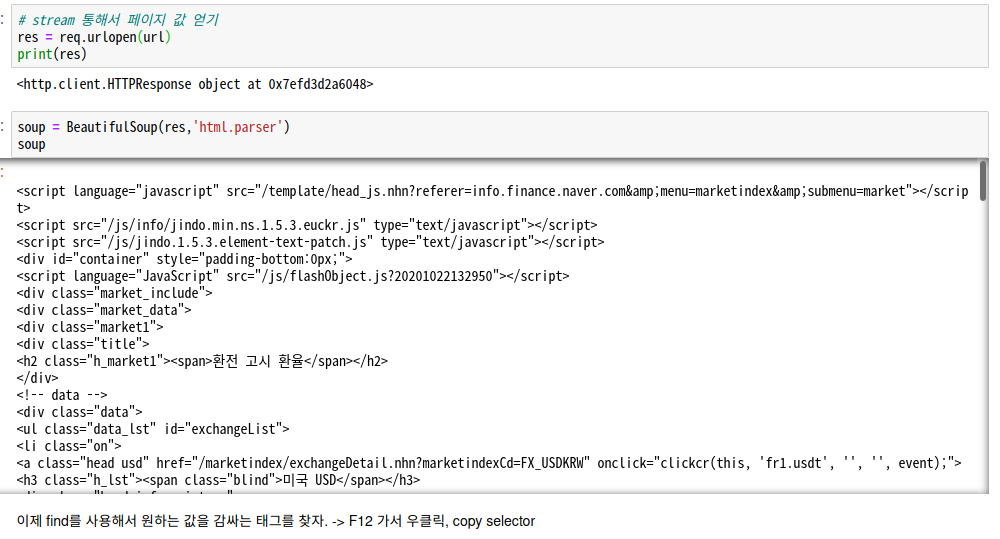The width and height of the screenshot is (1000, 539).
Task: Click the div class="market_include" line
Action: [x=114, y=293]
